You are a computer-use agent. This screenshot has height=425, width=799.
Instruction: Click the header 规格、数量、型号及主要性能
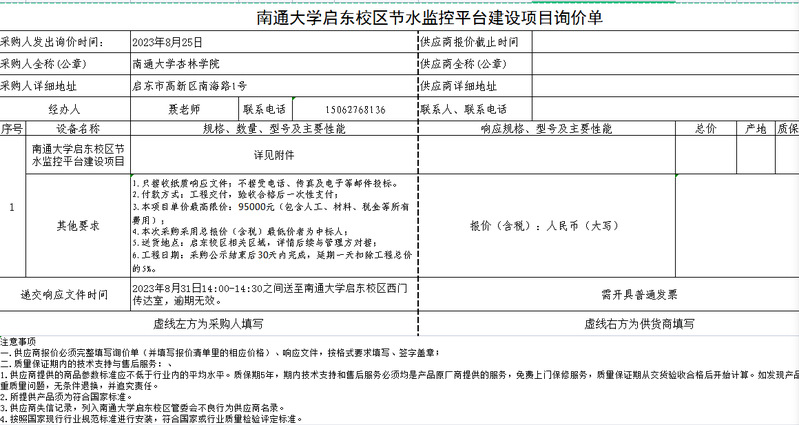pyautogui.click(x=274, y=128)
